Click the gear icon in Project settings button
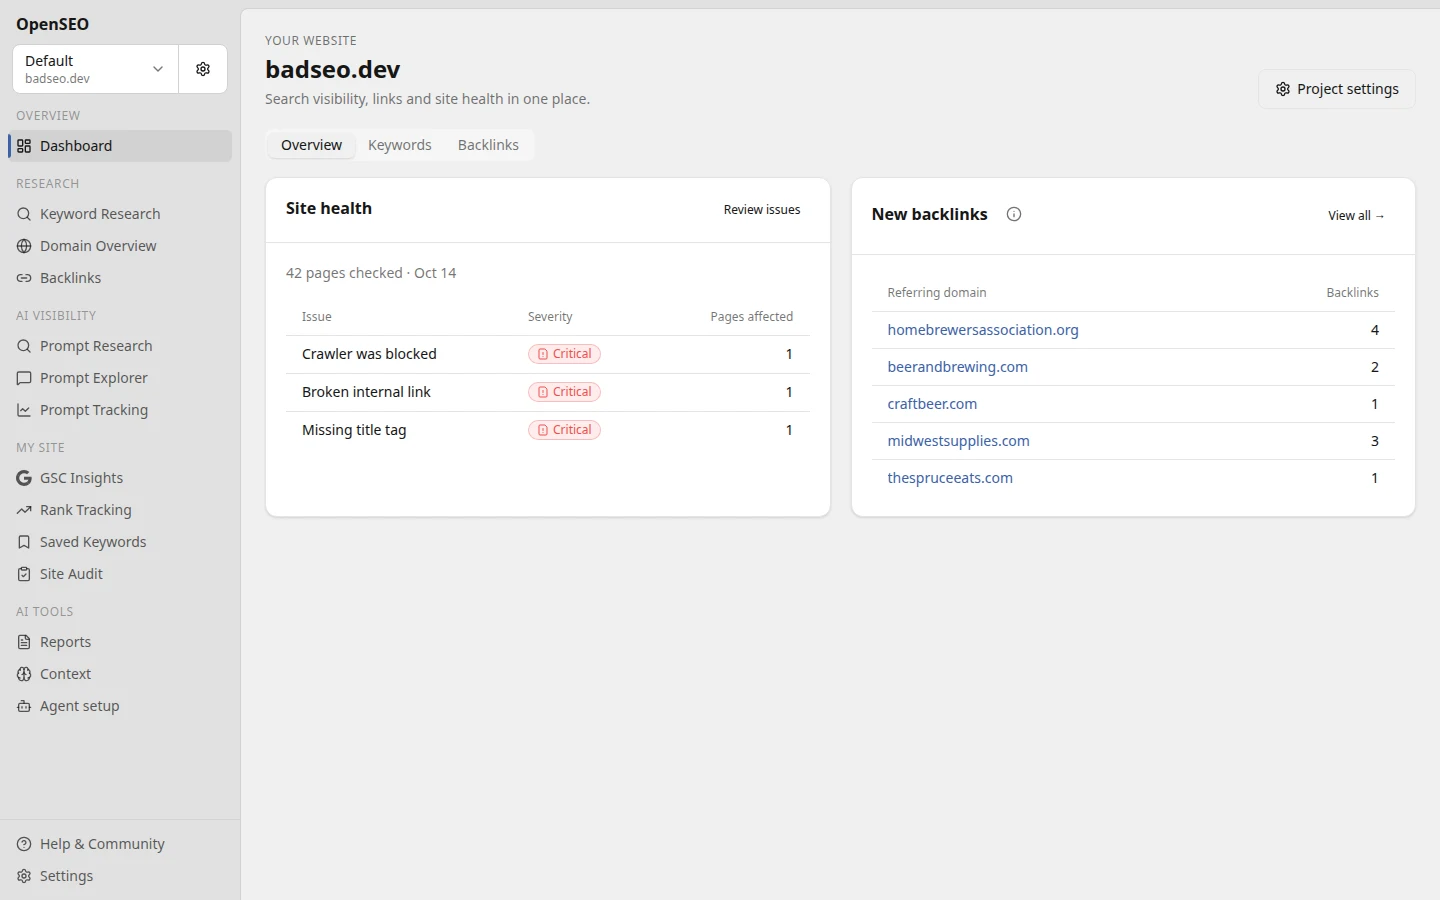The image size is (1440, 900). pos(1283,89)
